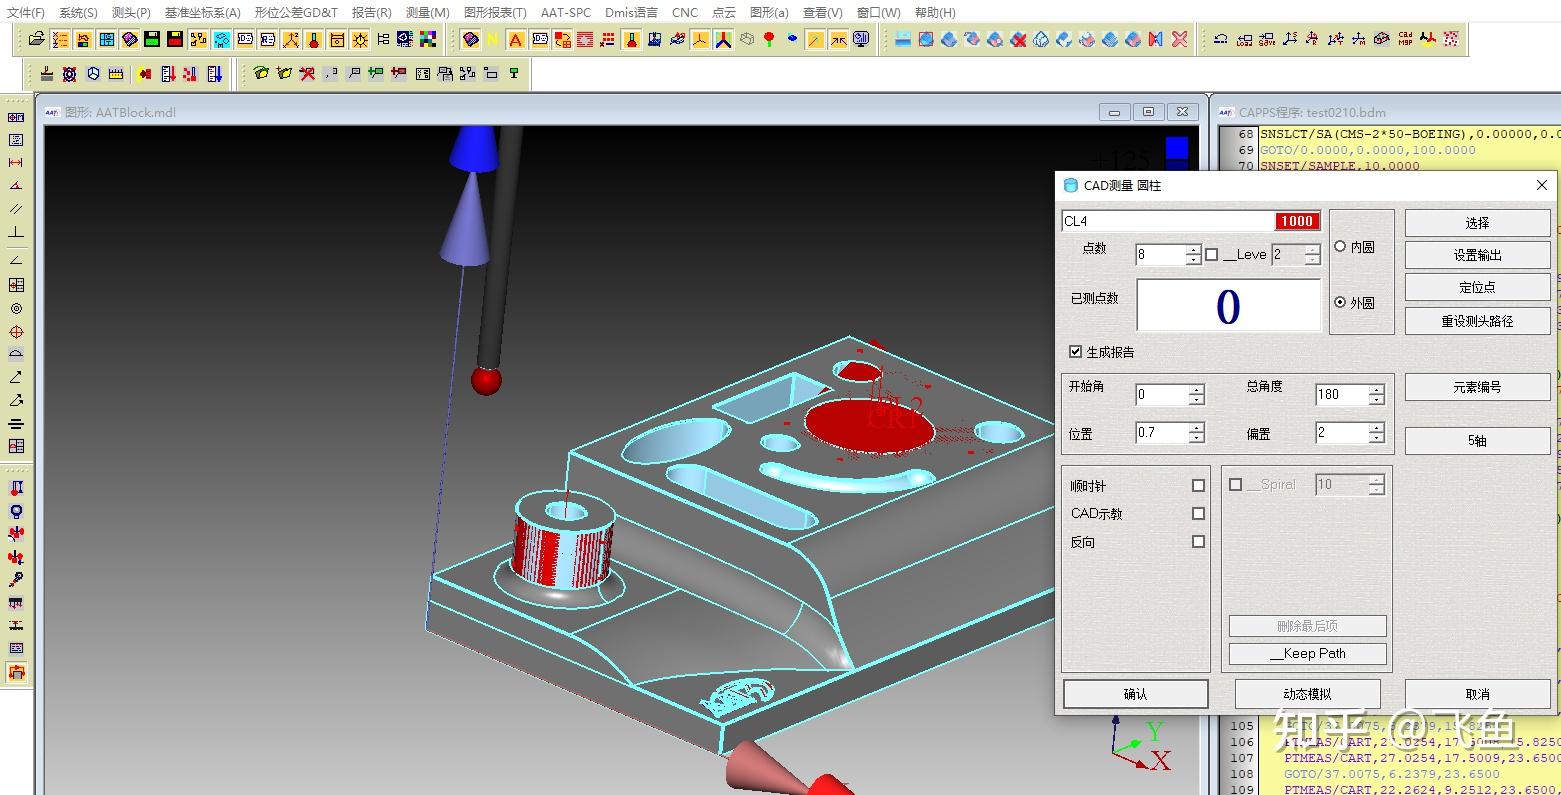Click the 重设测头路径 button
The height and width of the screenshot is (795, 1561).
1477,321
